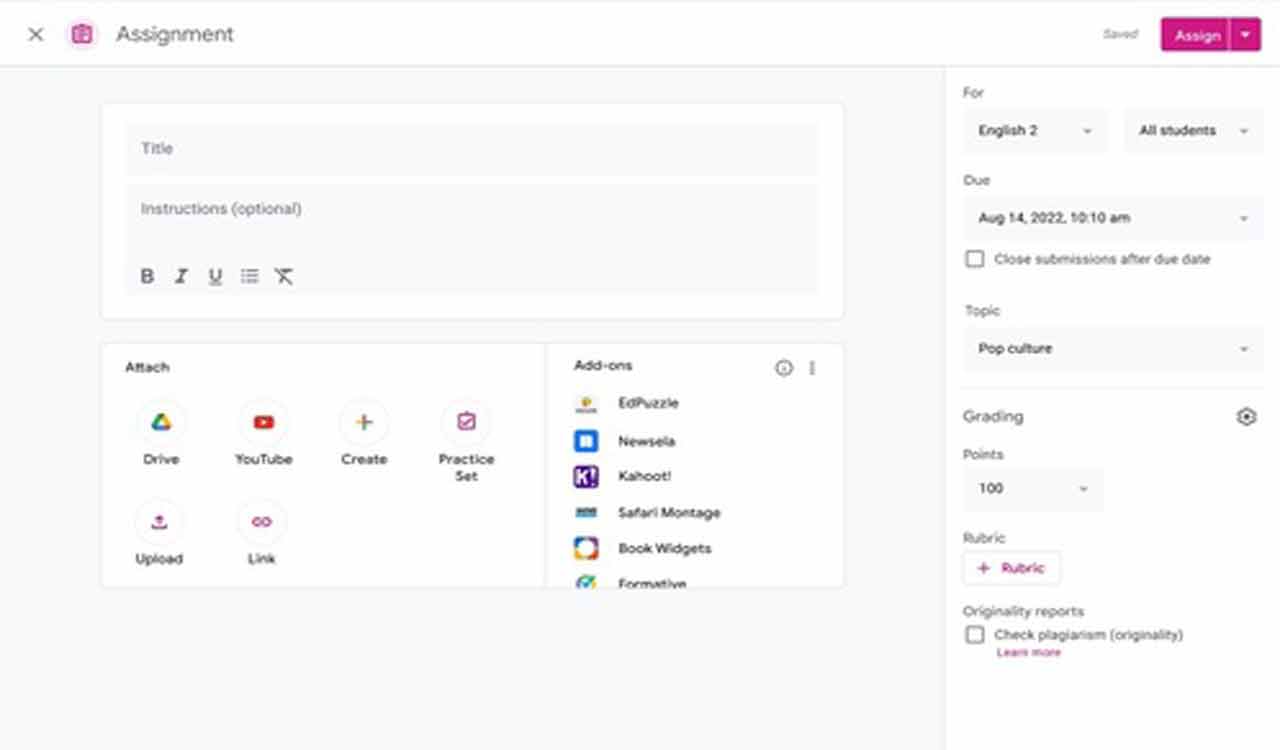Open the English 2 class dropdown
This screenshot has height=750, width=1280.
tap(1034, 130)
